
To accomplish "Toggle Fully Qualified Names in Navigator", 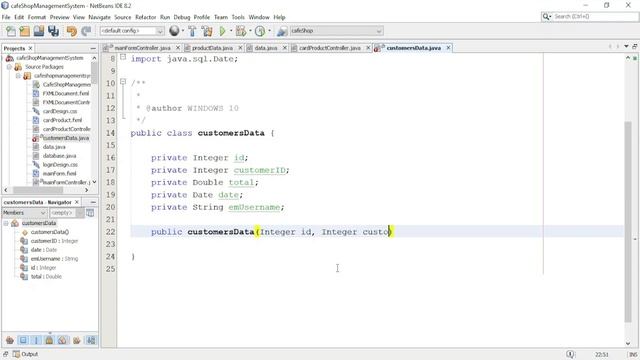I will (77, 340).
